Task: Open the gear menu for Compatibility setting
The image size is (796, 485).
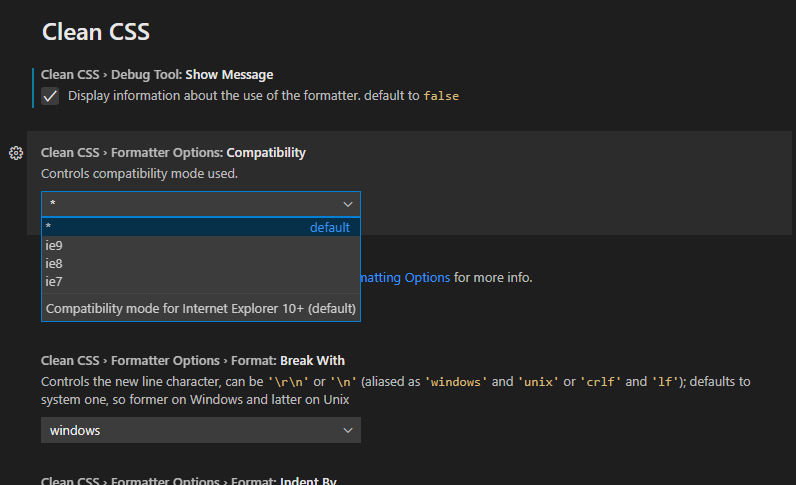Action: (16, 153)
